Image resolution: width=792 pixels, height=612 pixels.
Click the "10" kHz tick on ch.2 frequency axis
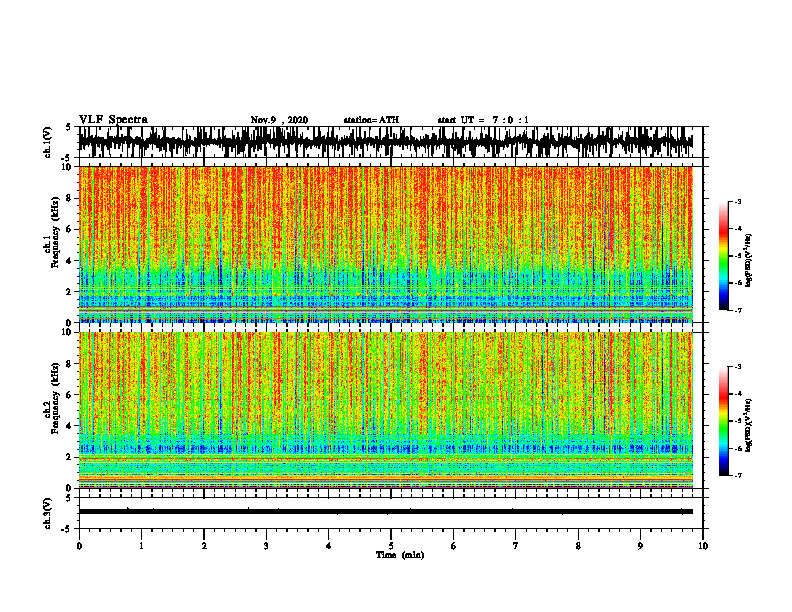coord(68,332)
